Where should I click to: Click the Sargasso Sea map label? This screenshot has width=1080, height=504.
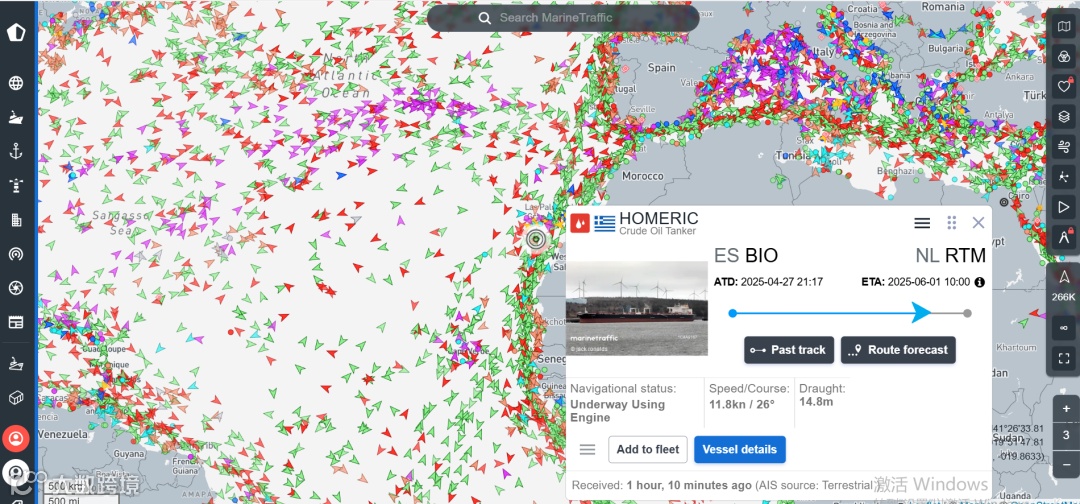point(123,222)
